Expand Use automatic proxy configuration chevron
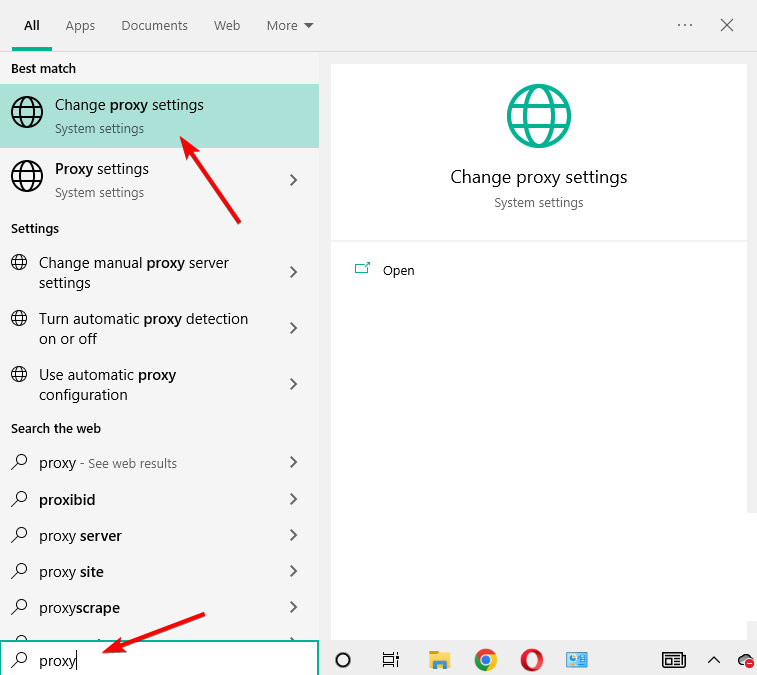The image size is (757, 675). (x=293, y=384)
